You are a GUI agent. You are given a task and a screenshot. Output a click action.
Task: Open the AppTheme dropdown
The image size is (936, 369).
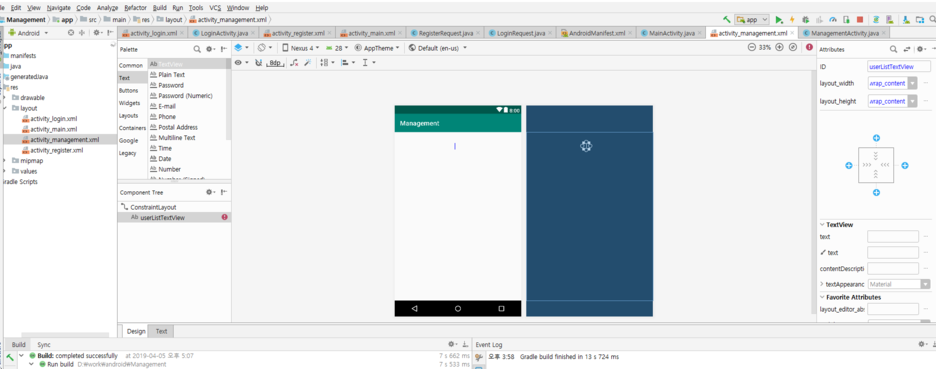point(378,47)
